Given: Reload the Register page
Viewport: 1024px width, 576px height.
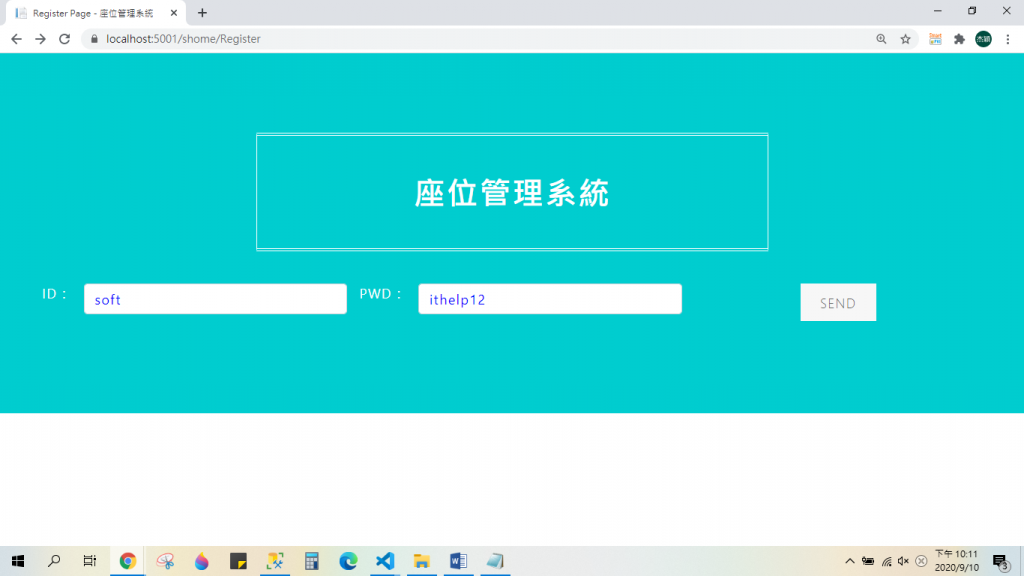Looking at the screenshot, I should point(65,39).
